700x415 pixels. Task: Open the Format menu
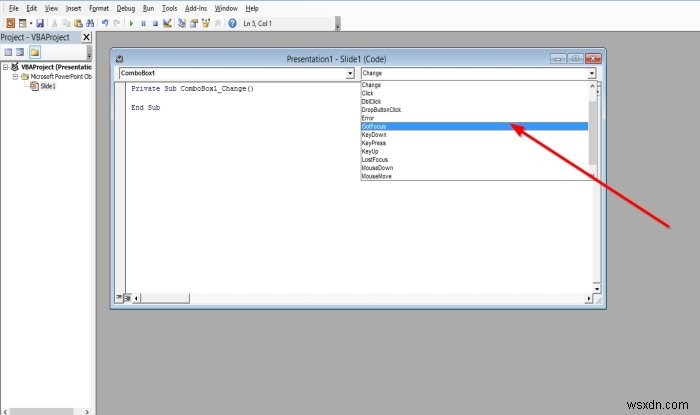click(x=99, y=8)
